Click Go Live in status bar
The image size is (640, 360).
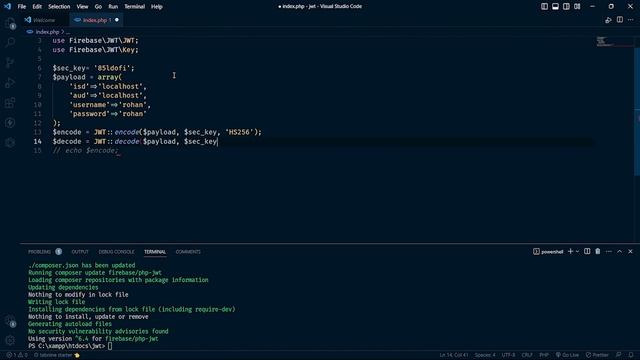(x=567, y=355)
